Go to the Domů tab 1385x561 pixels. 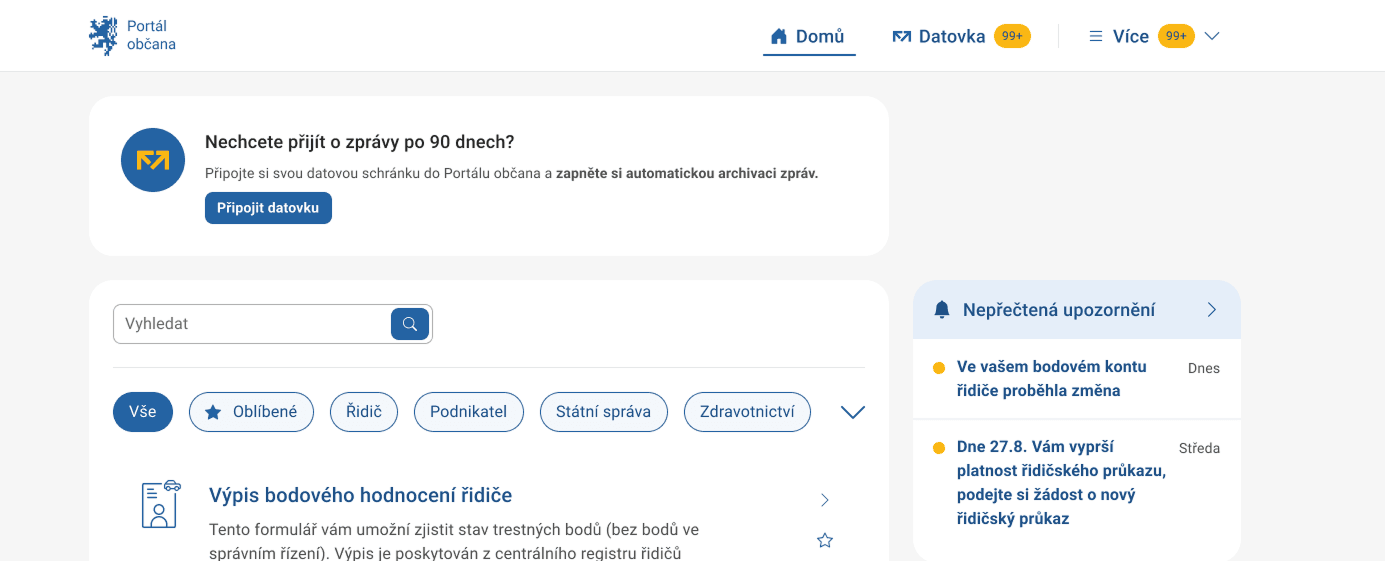point(808,36)
